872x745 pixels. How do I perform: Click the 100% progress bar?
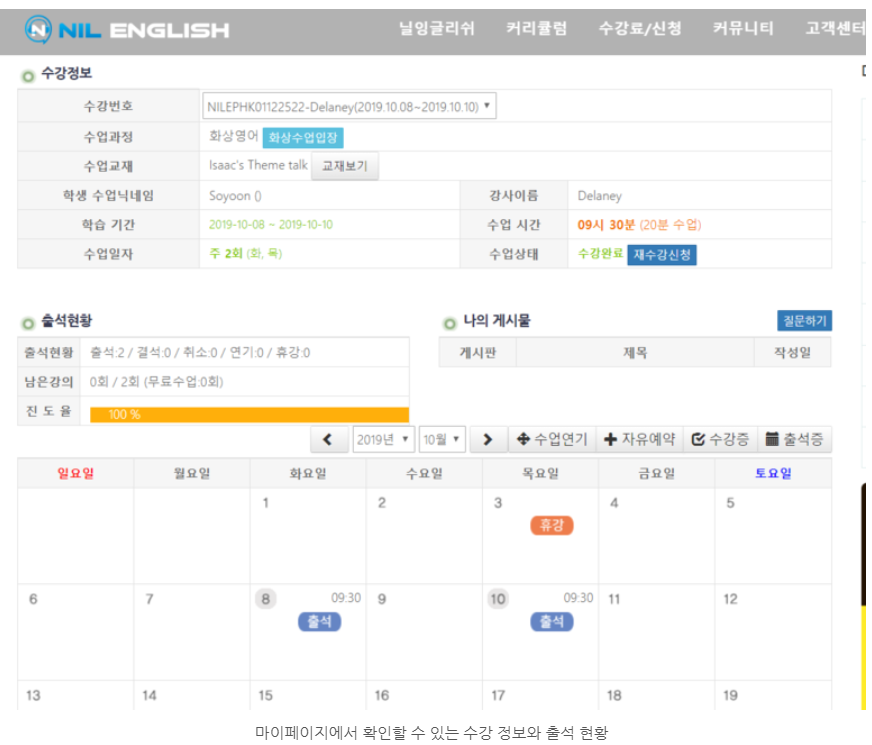pyautogui.click(x=249, y=415)
